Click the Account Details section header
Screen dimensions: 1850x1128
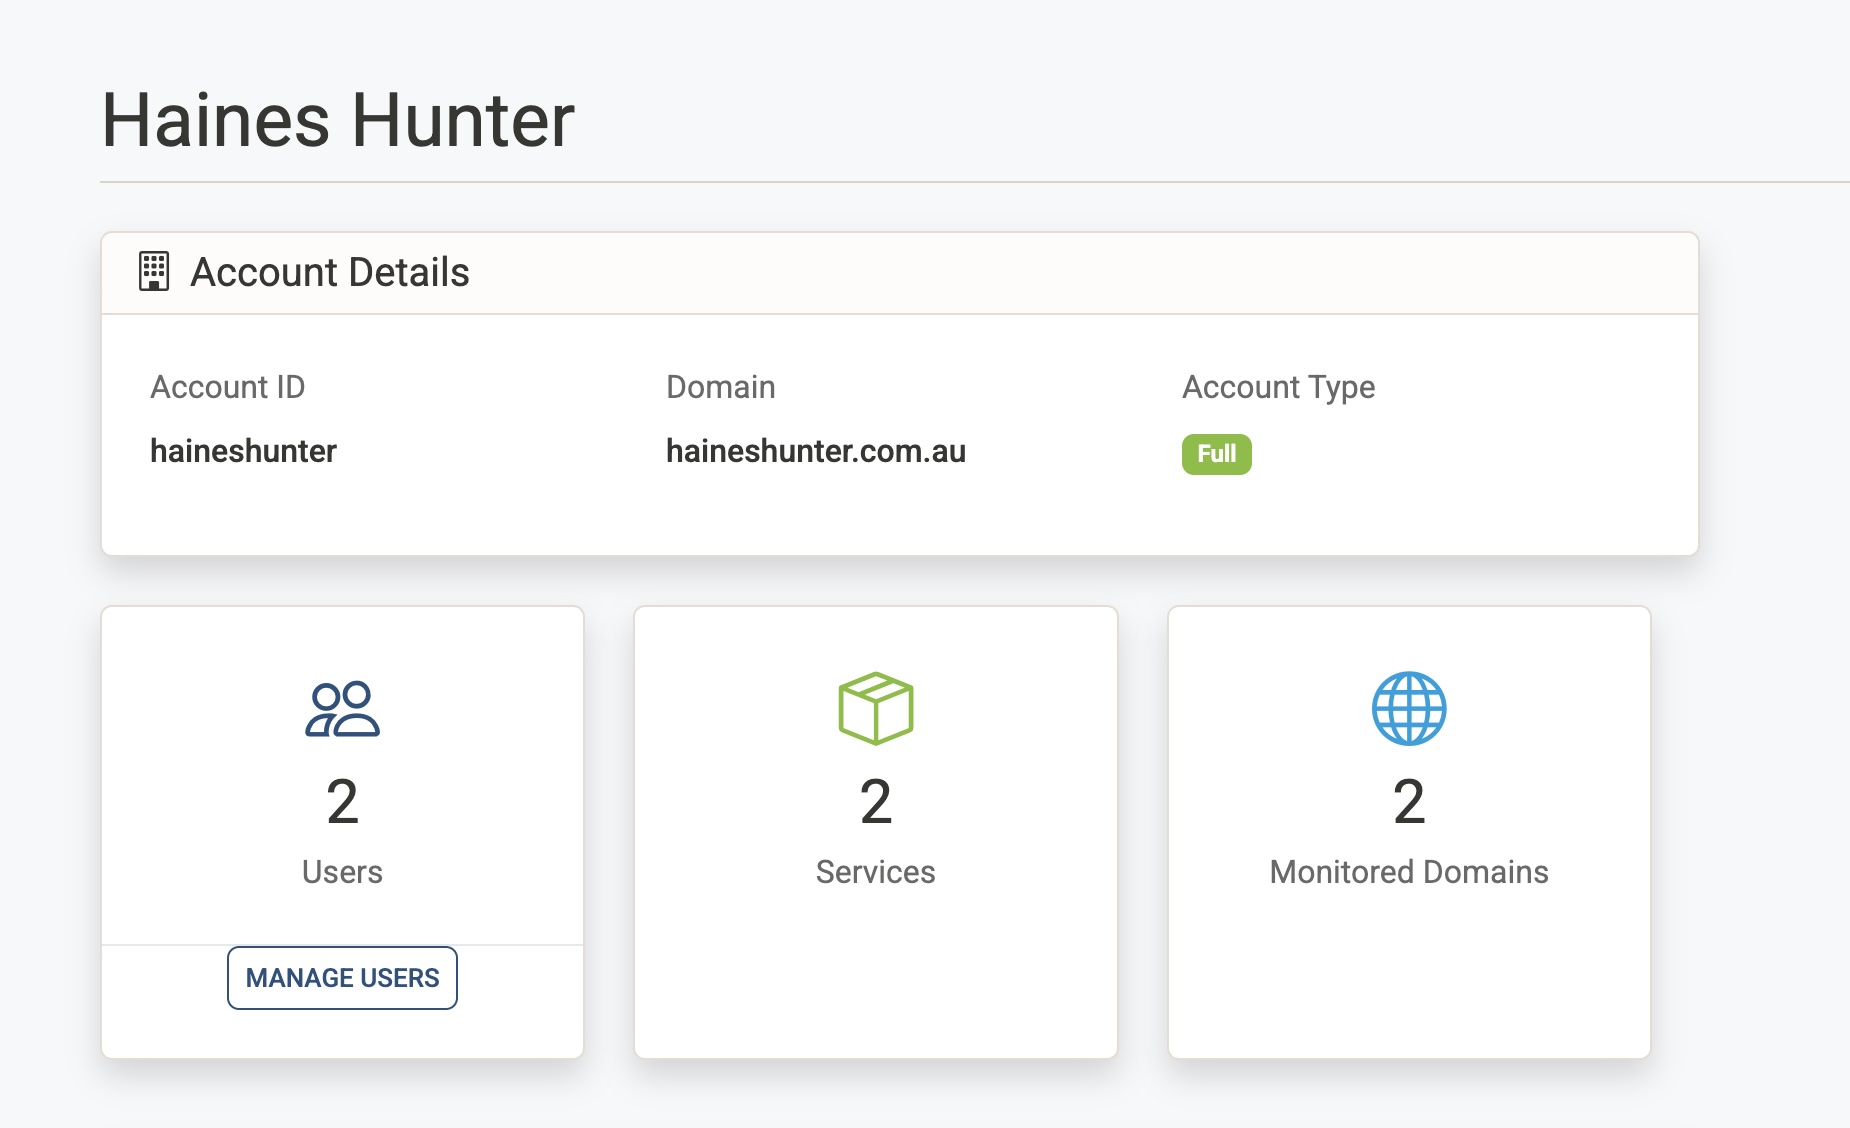[330, 271]
